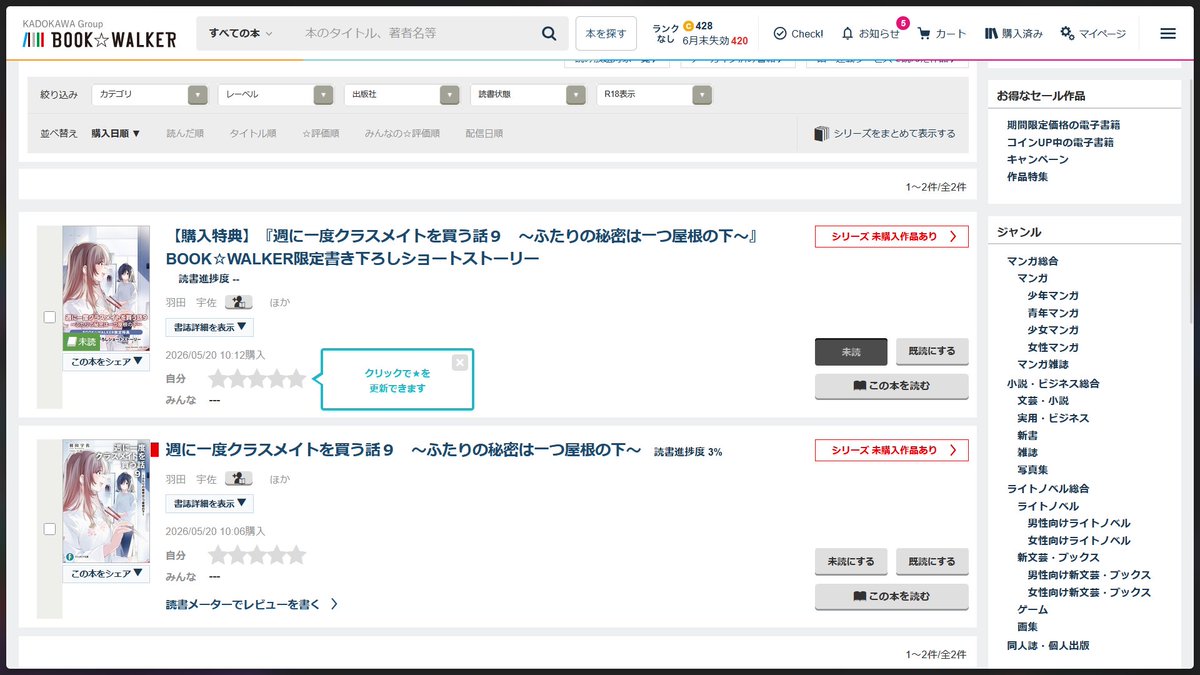The width and height of the screenshot is (1200, 675).
Task: Sort by 購入日順
Action: click(x=116, y=133)
